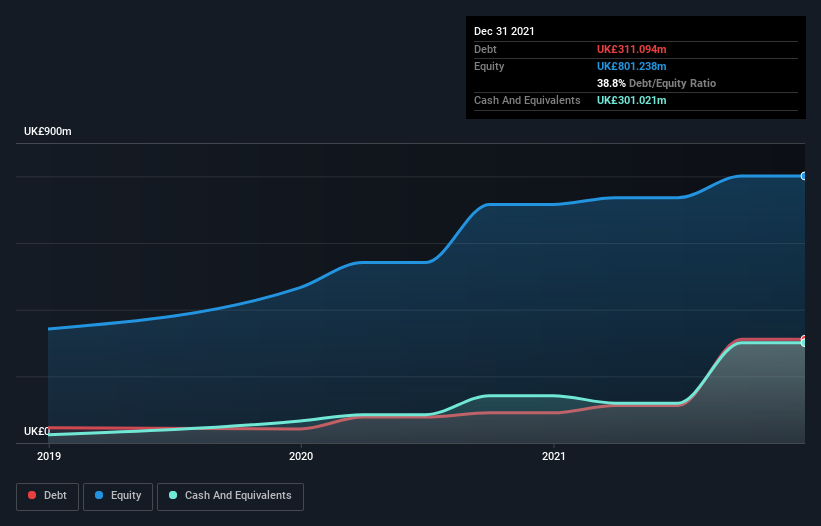Toggle the Equity series legend button

click(x=118, y=496)
